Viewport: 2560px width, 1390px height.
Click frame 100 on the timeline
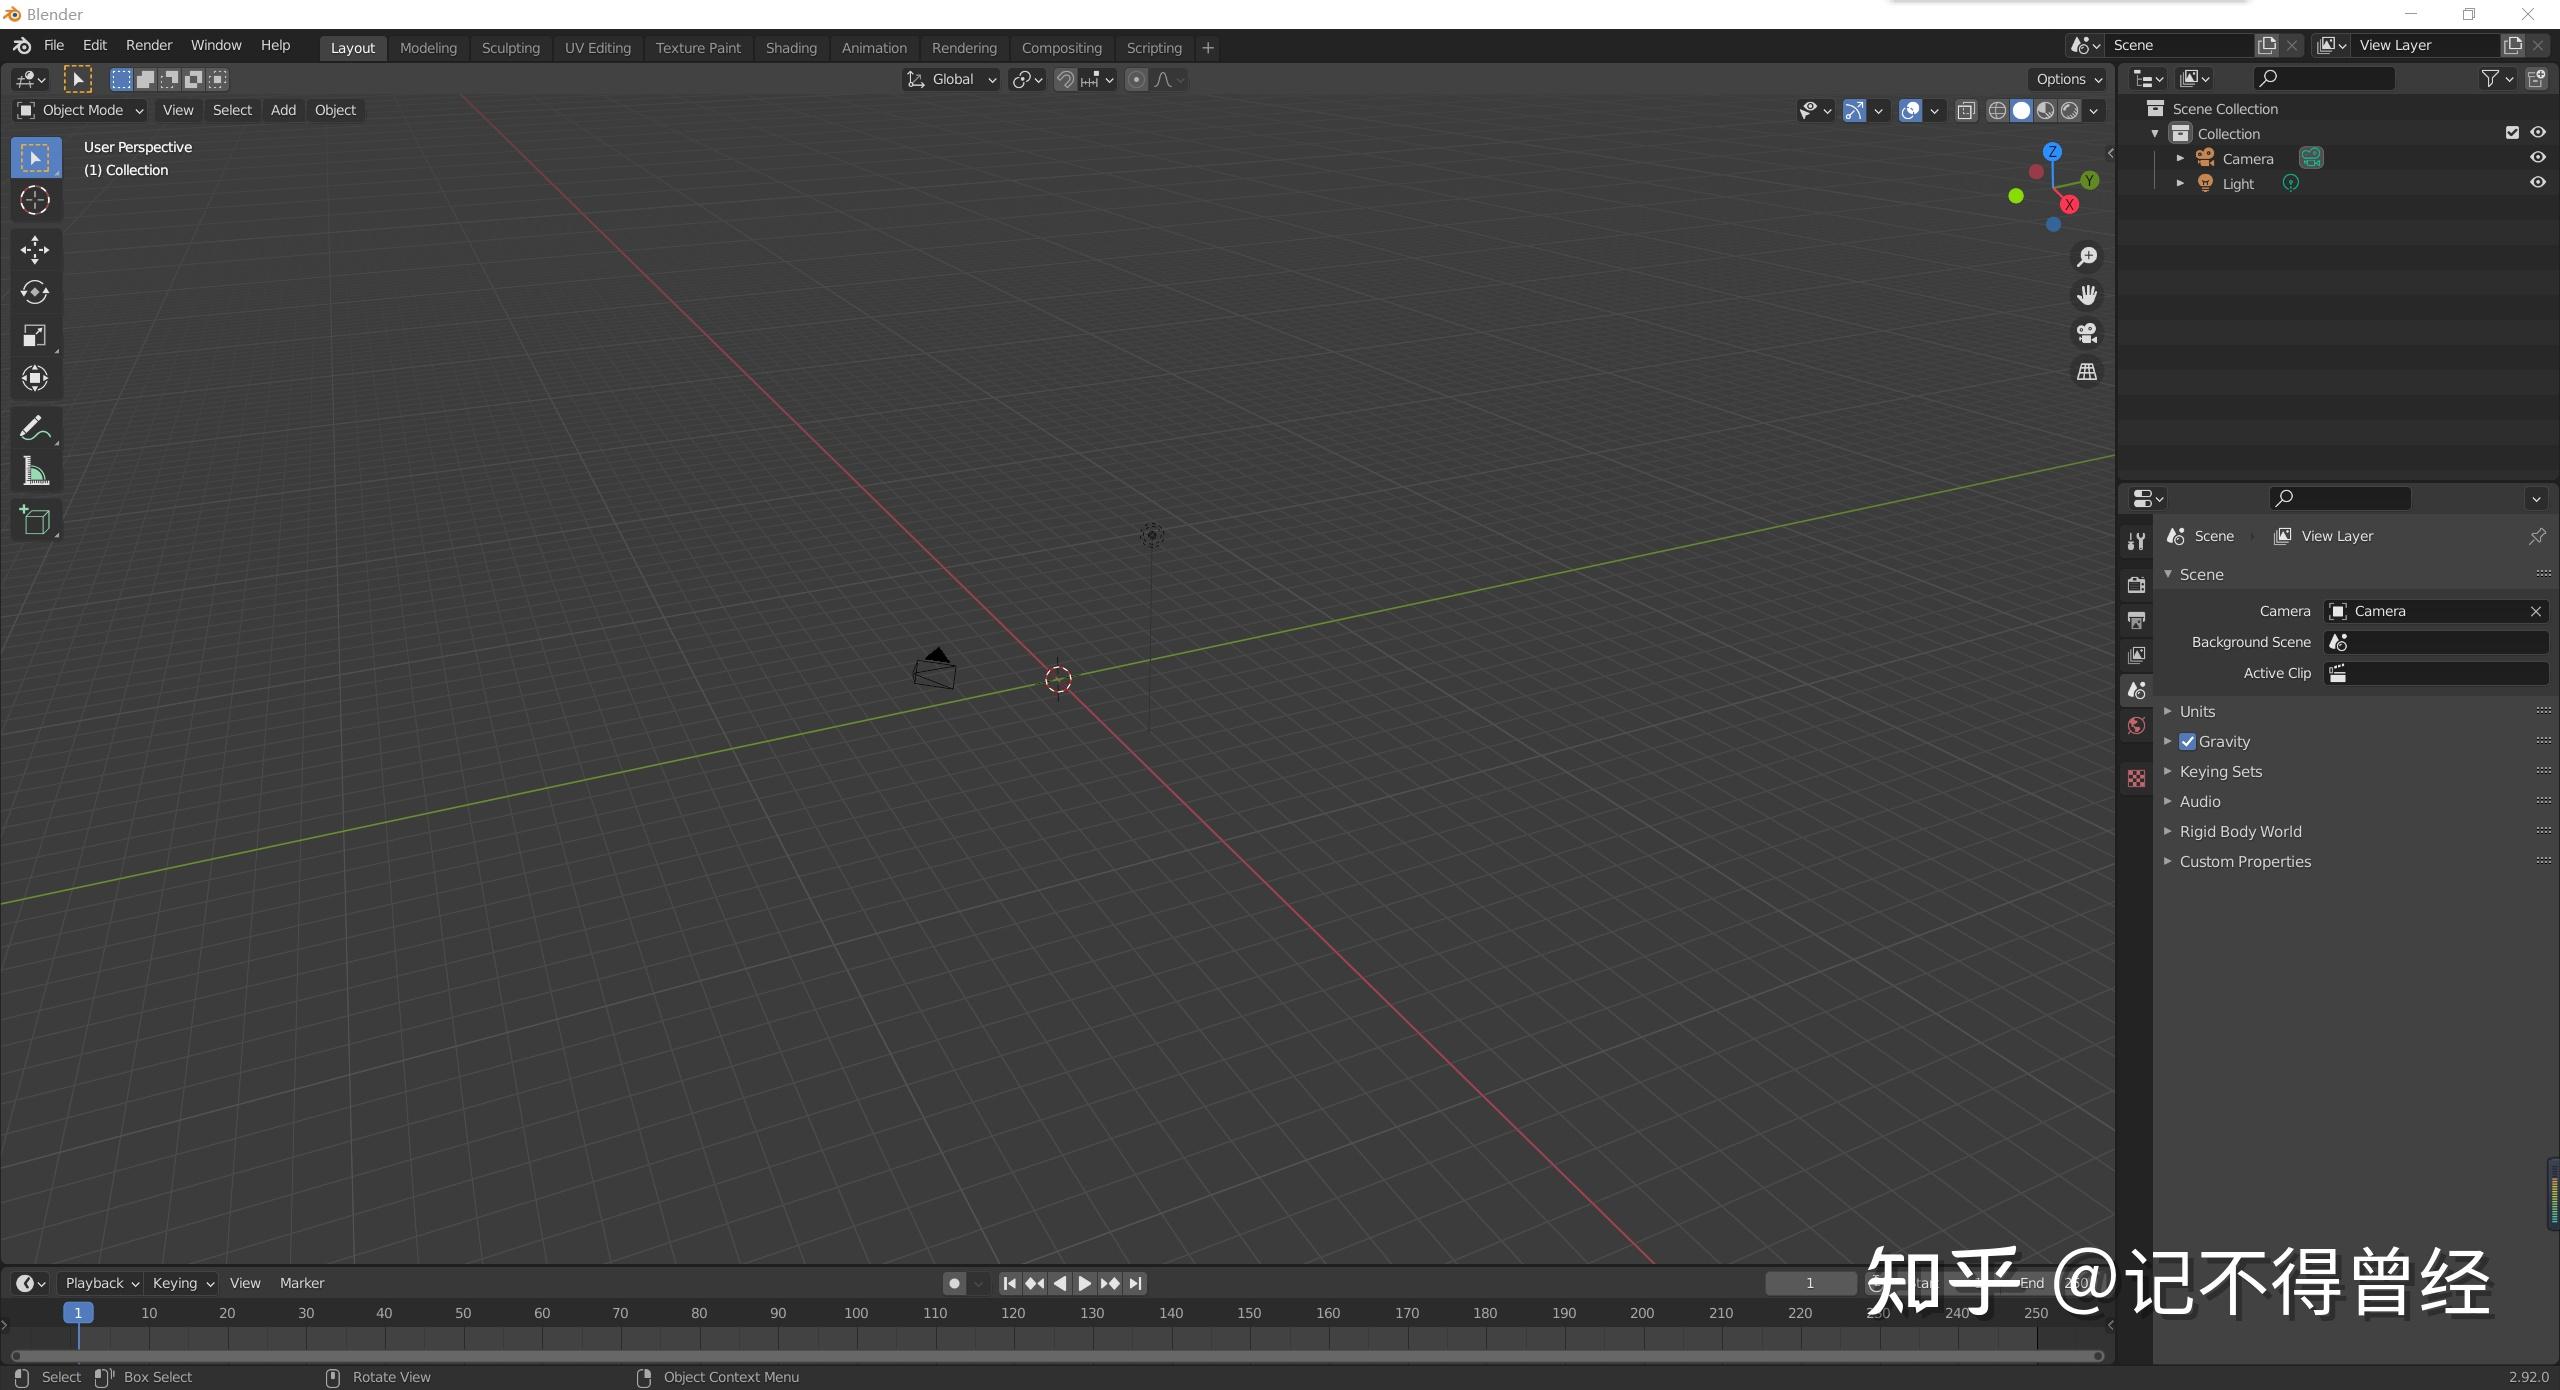click(x=856, y=1313)
